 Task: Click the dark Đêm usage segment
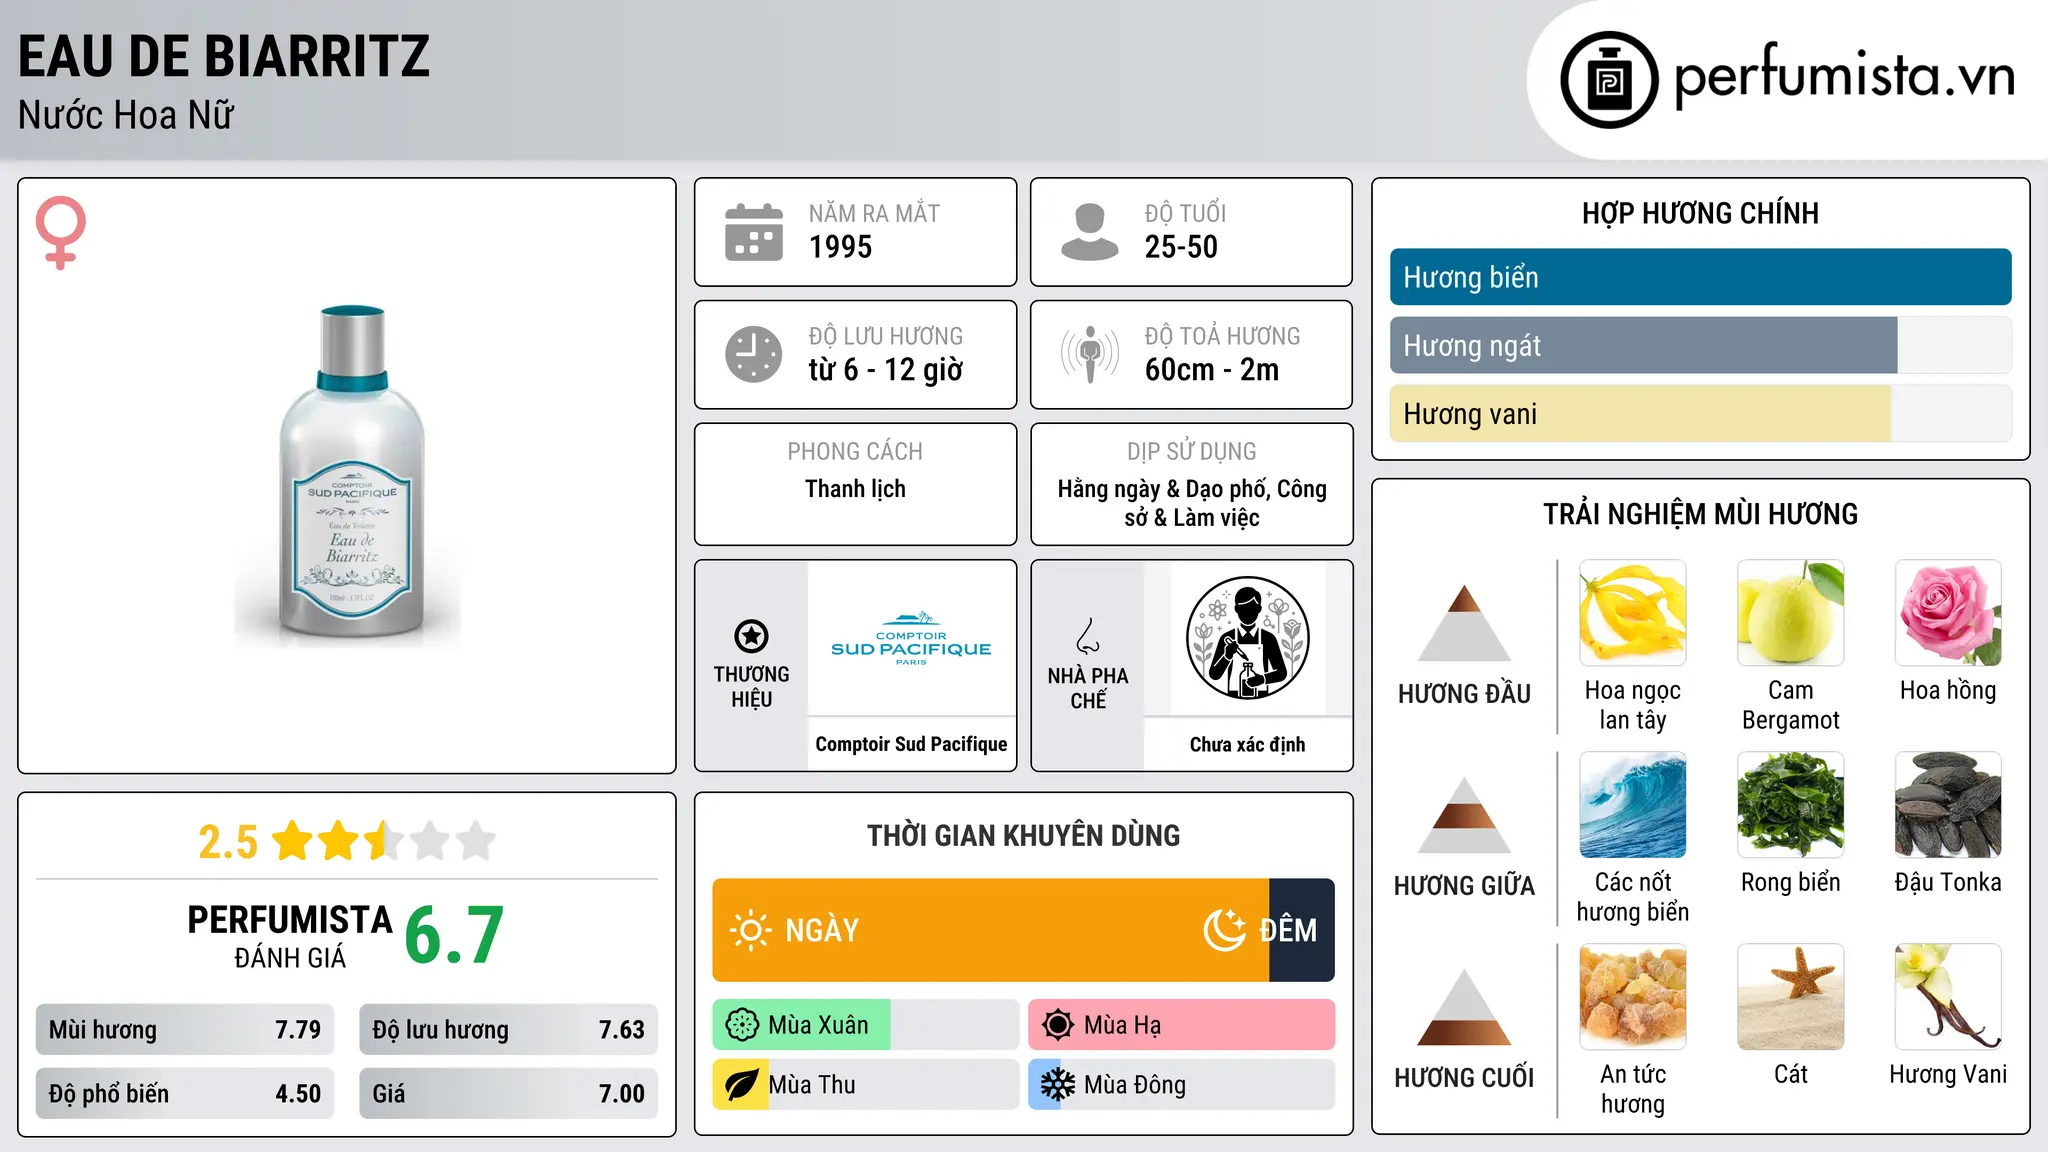tap(1302, 930)
